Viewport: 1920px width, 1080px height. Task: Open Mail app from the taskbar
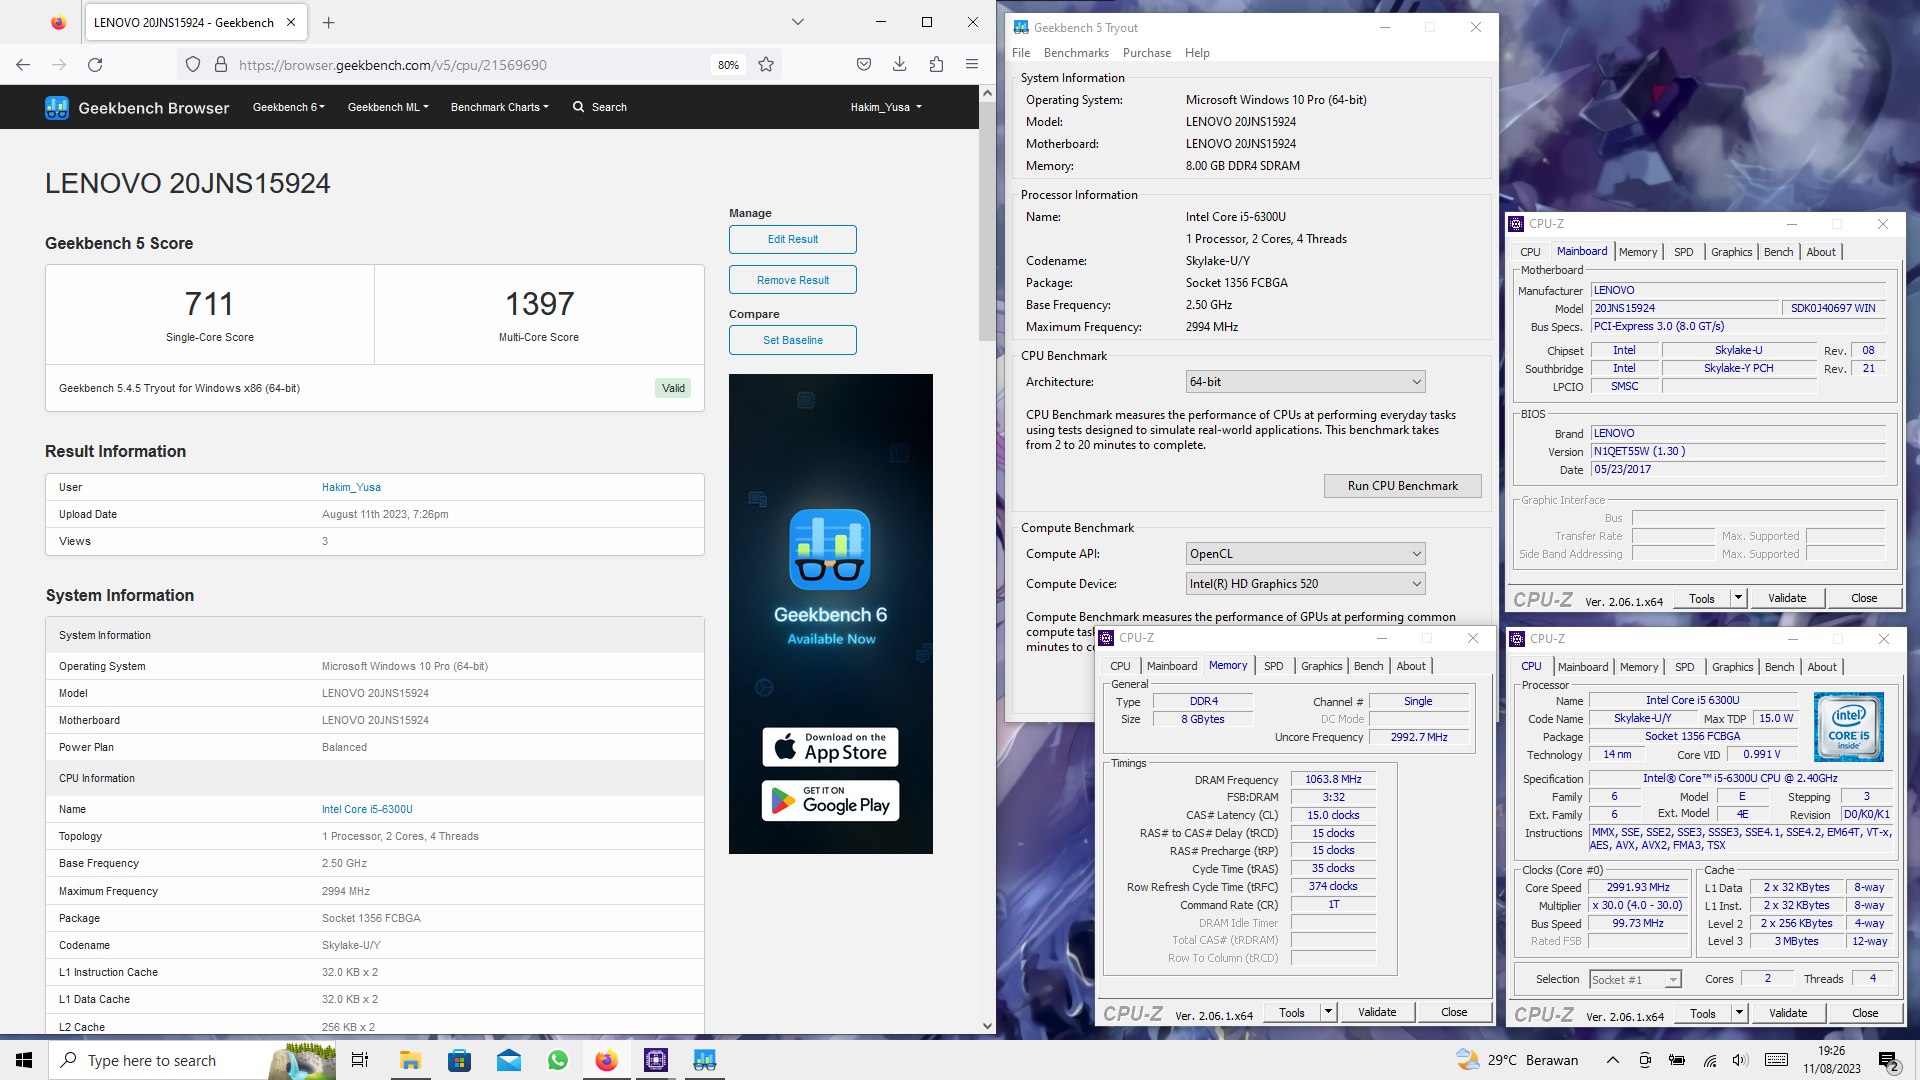tap(508, 1060)
